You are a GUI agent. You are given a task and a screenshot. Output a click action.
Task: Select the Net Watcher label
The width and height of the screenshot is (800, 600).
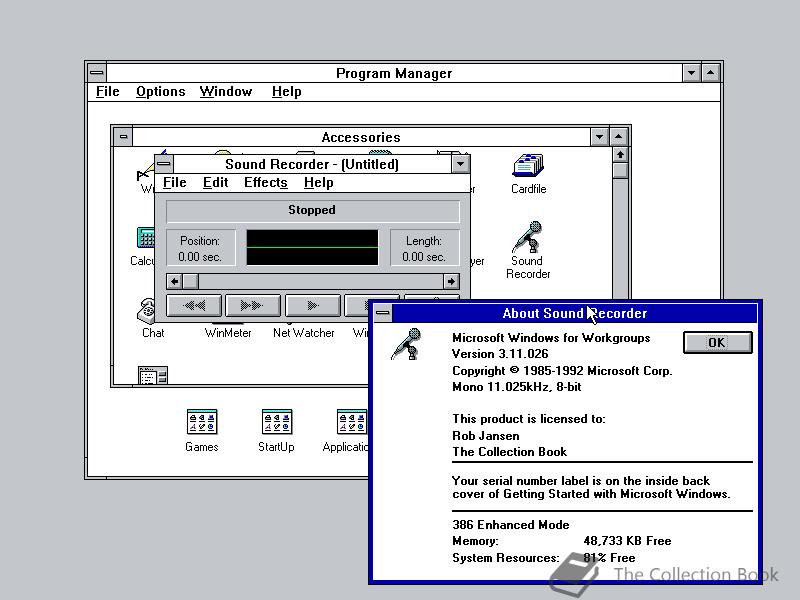point(304,333)
